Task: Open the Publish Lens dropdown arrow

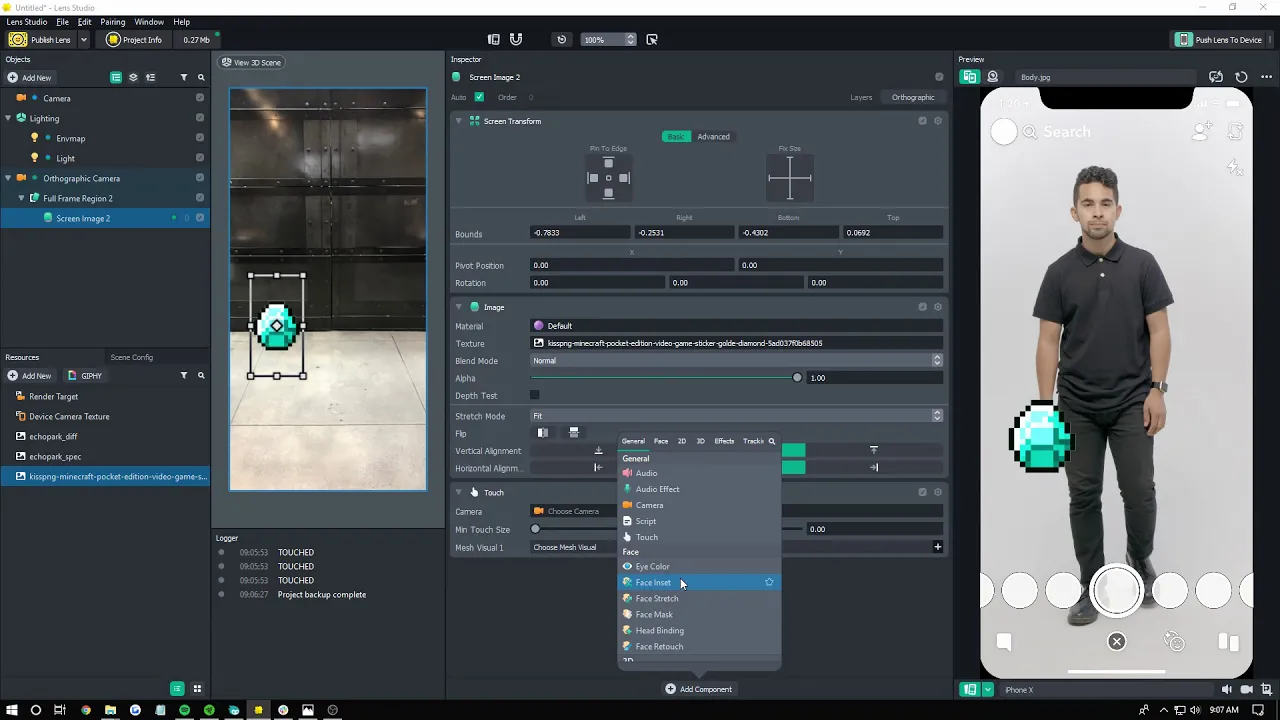Action: point(83,40)
